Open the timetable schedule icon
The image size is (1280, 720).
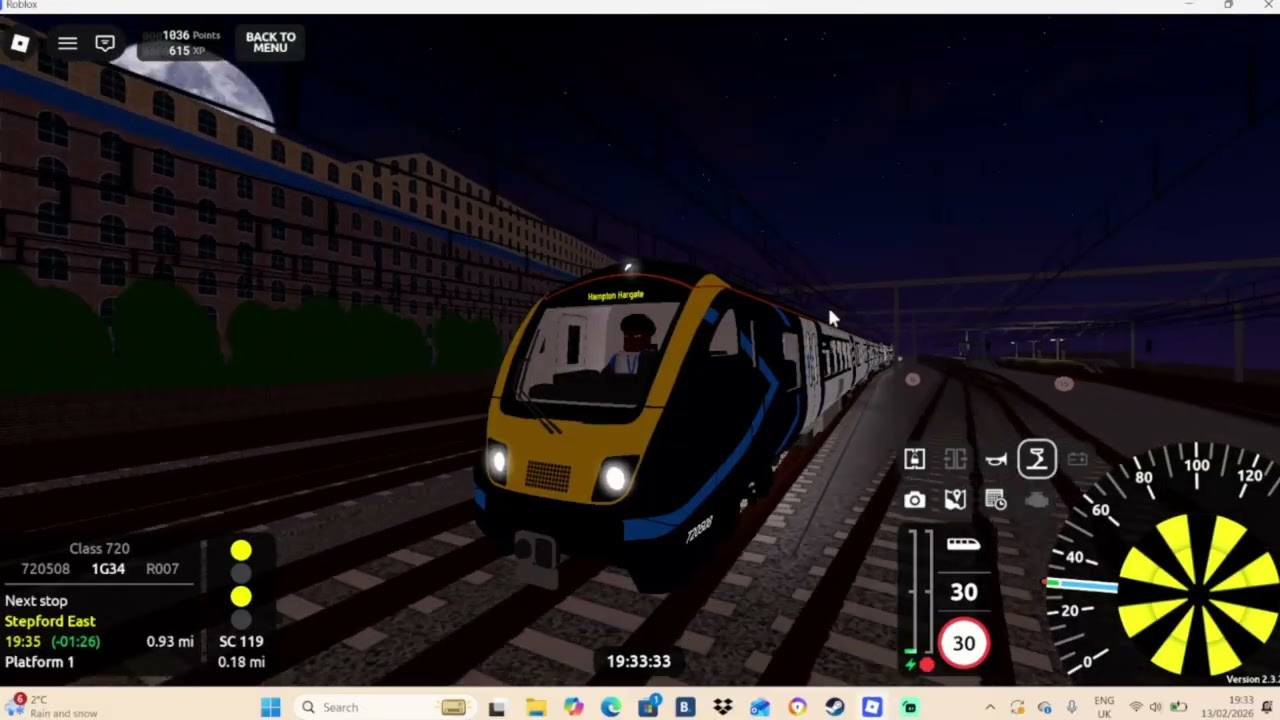[996, 500]
